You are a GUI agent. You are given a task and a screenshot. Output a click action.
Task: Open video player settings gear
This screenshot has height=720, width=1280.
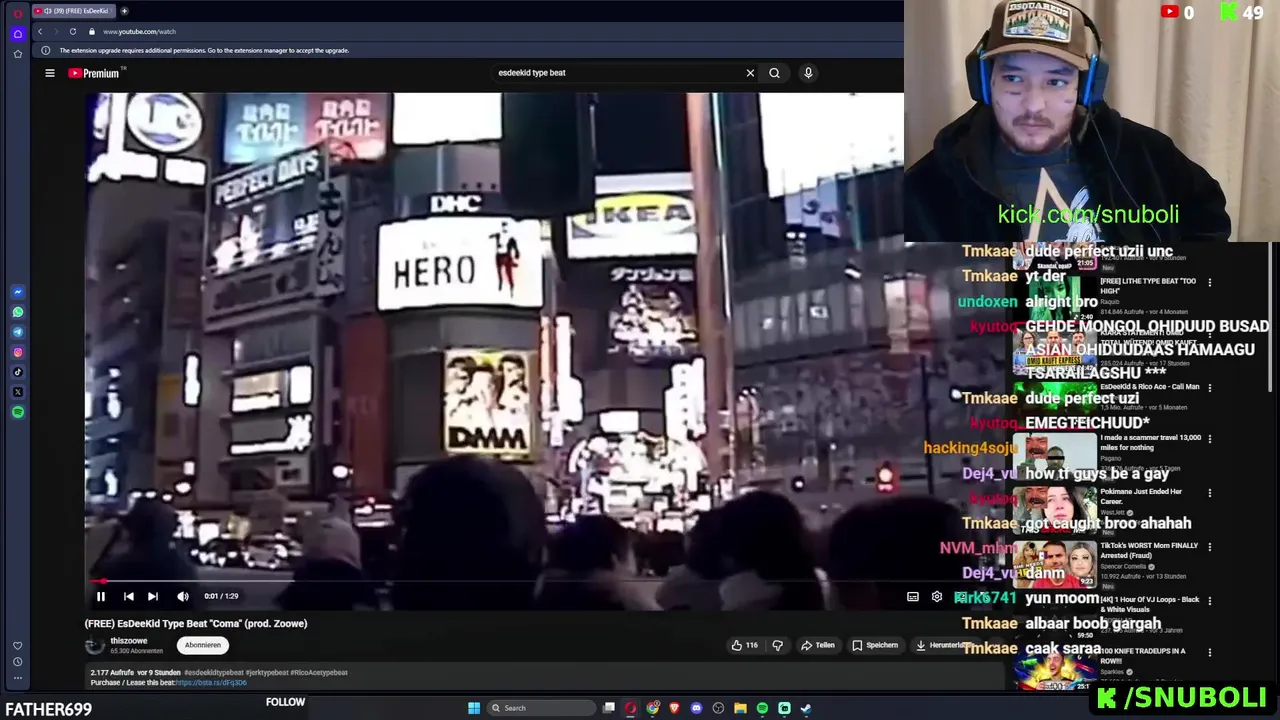(x=937, y=596)
